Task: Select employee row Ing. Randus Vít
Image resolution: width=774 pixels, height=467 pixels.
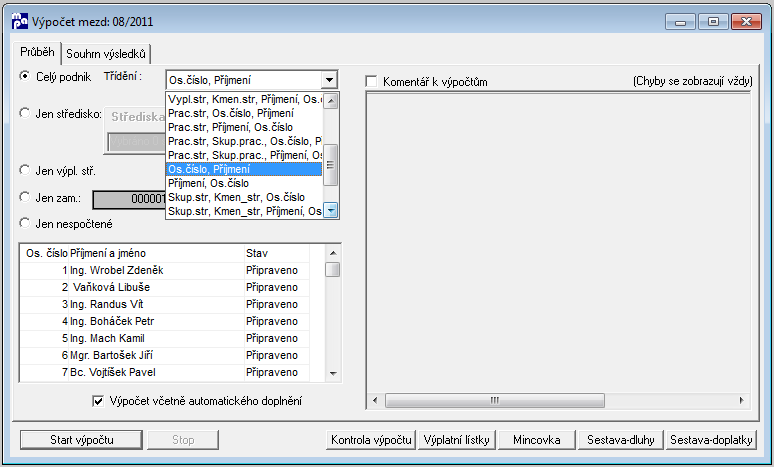Action: click(165, 304)
